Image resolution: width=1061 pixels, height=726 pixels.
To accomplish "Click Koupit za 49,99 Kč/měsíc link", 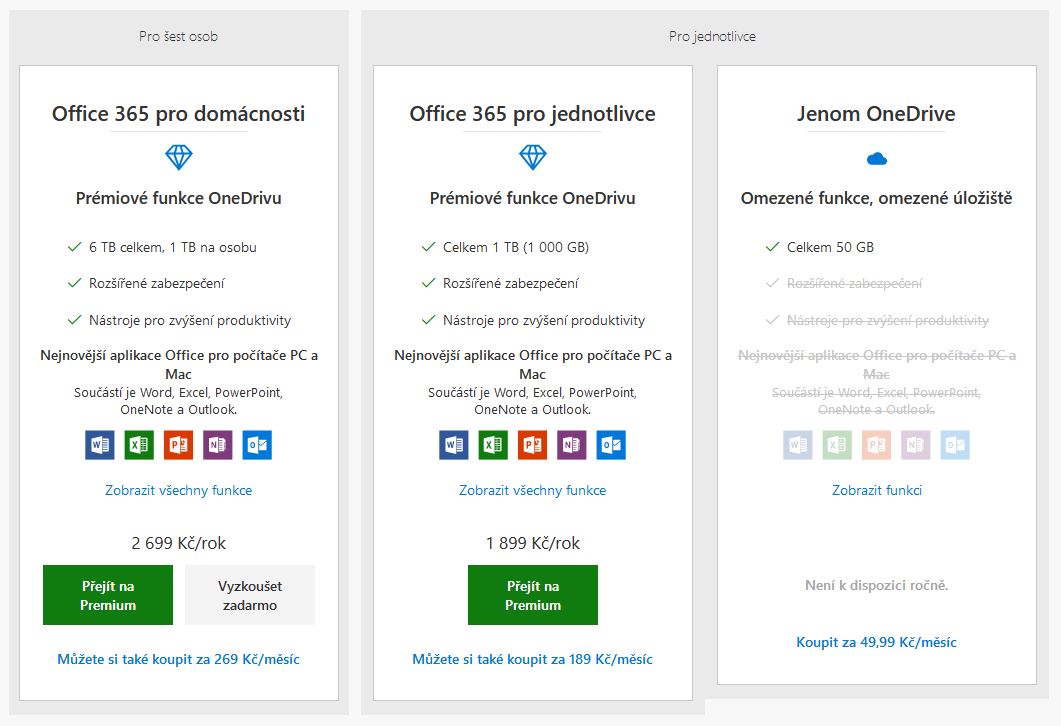I will pyautogui.click(x=876, y=642).
